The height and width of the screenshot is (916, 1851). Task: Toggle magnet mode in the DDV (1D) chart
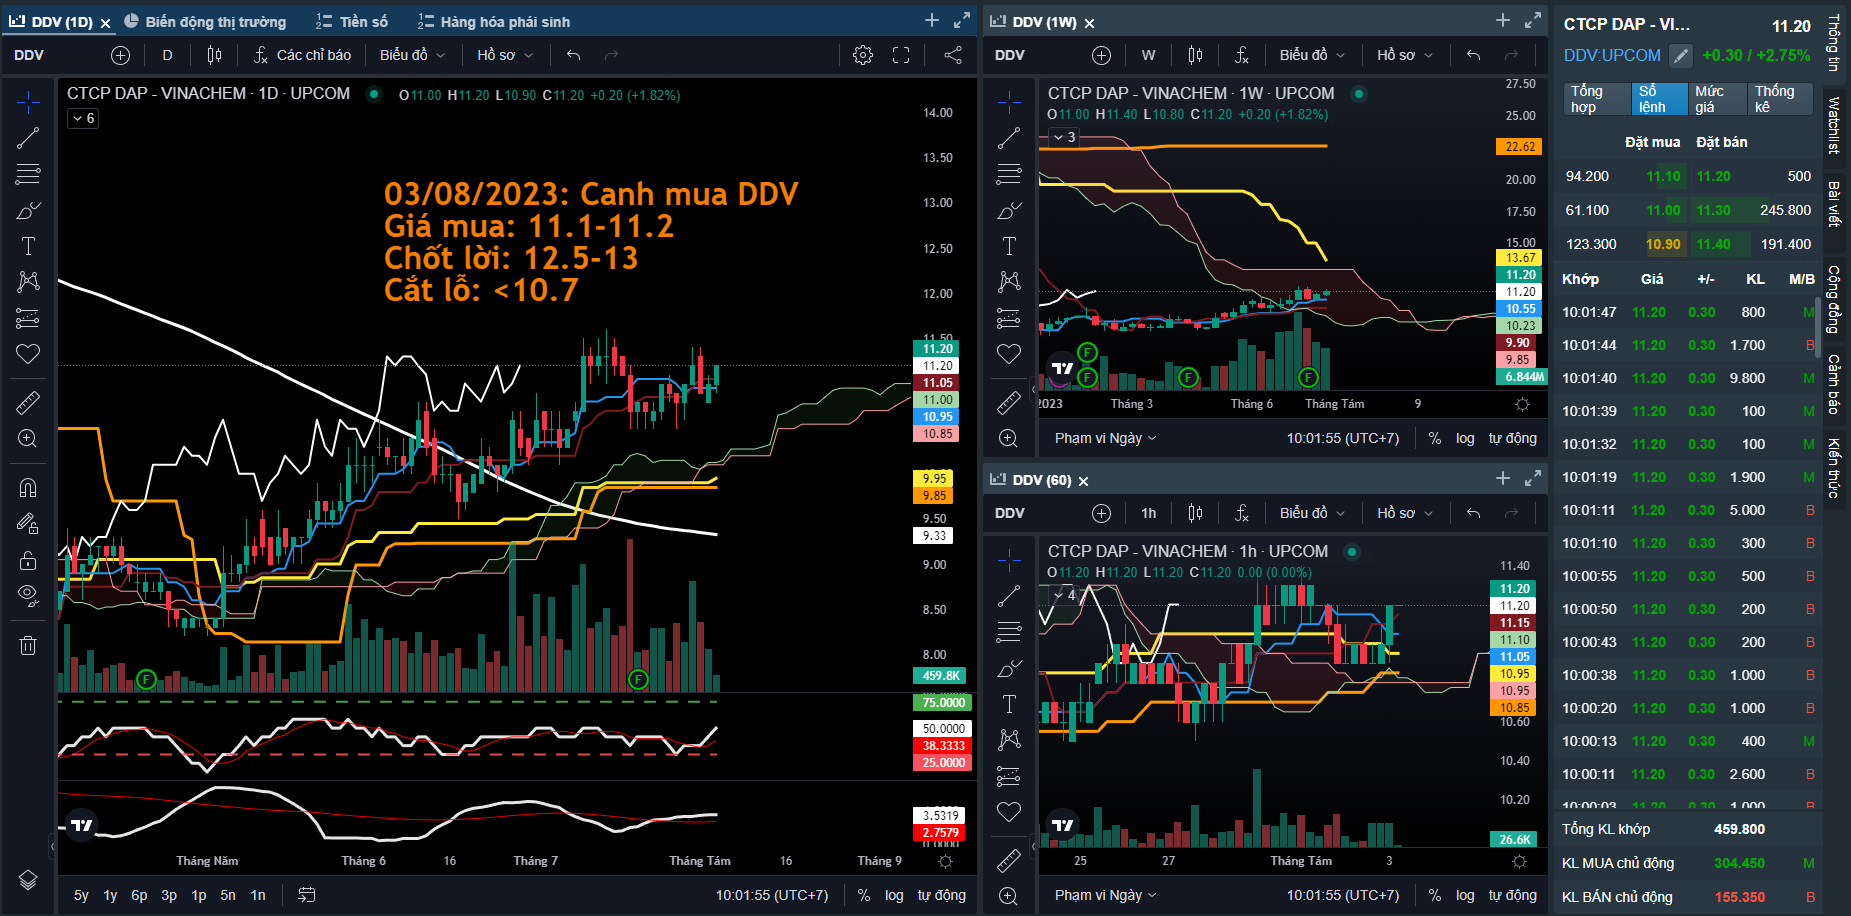click(28, 487)
